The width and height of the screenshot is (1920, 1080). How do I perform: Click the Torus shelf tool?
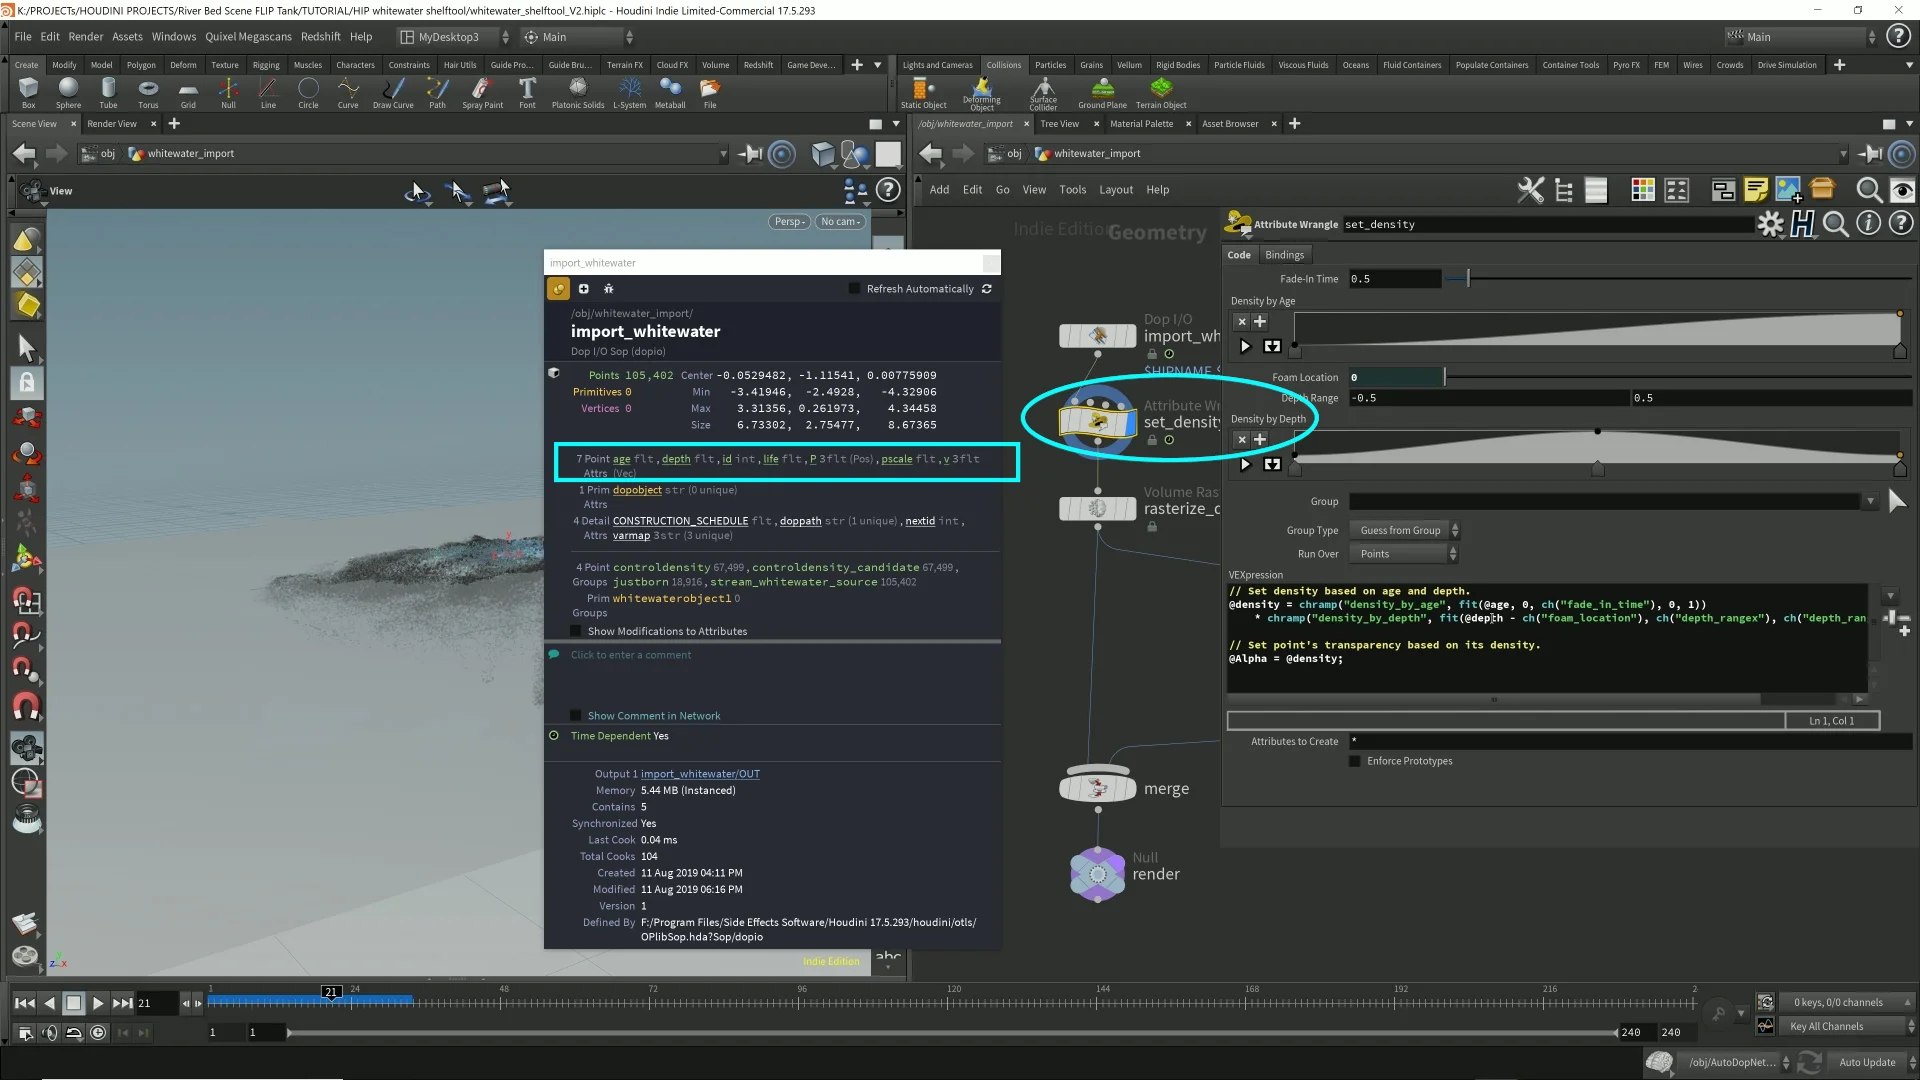148,92
